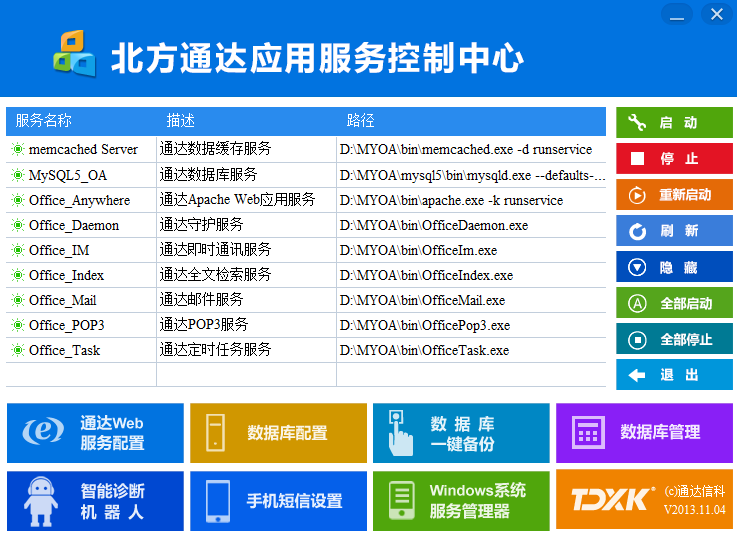Screen dimensions: 737x534
Task: Click the circular arrow refresh icon
Action: 637,231
